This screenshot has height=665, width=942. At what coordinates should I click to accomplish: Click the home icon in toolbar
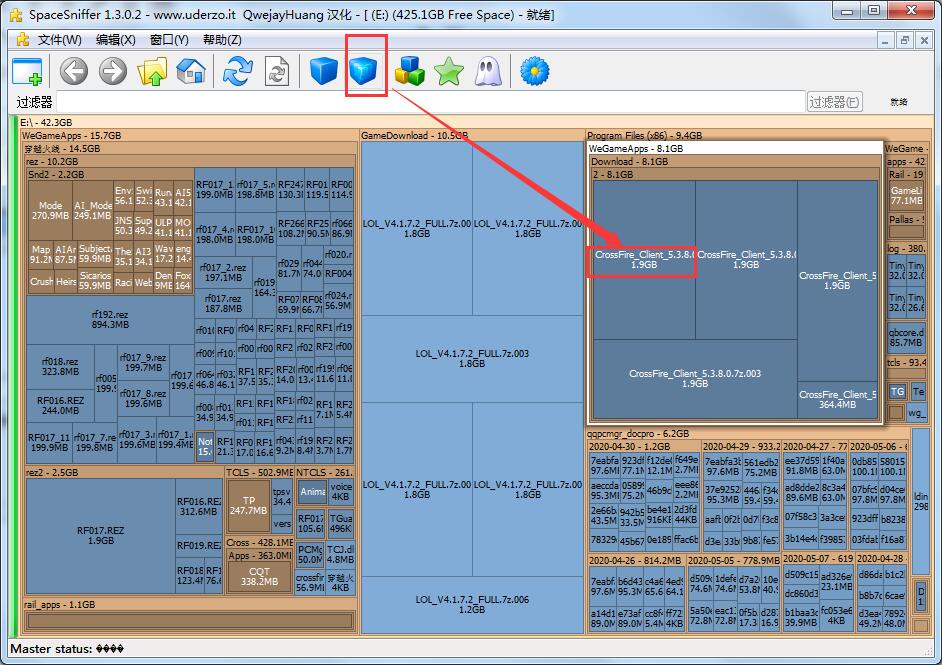(x=191, y=71)
